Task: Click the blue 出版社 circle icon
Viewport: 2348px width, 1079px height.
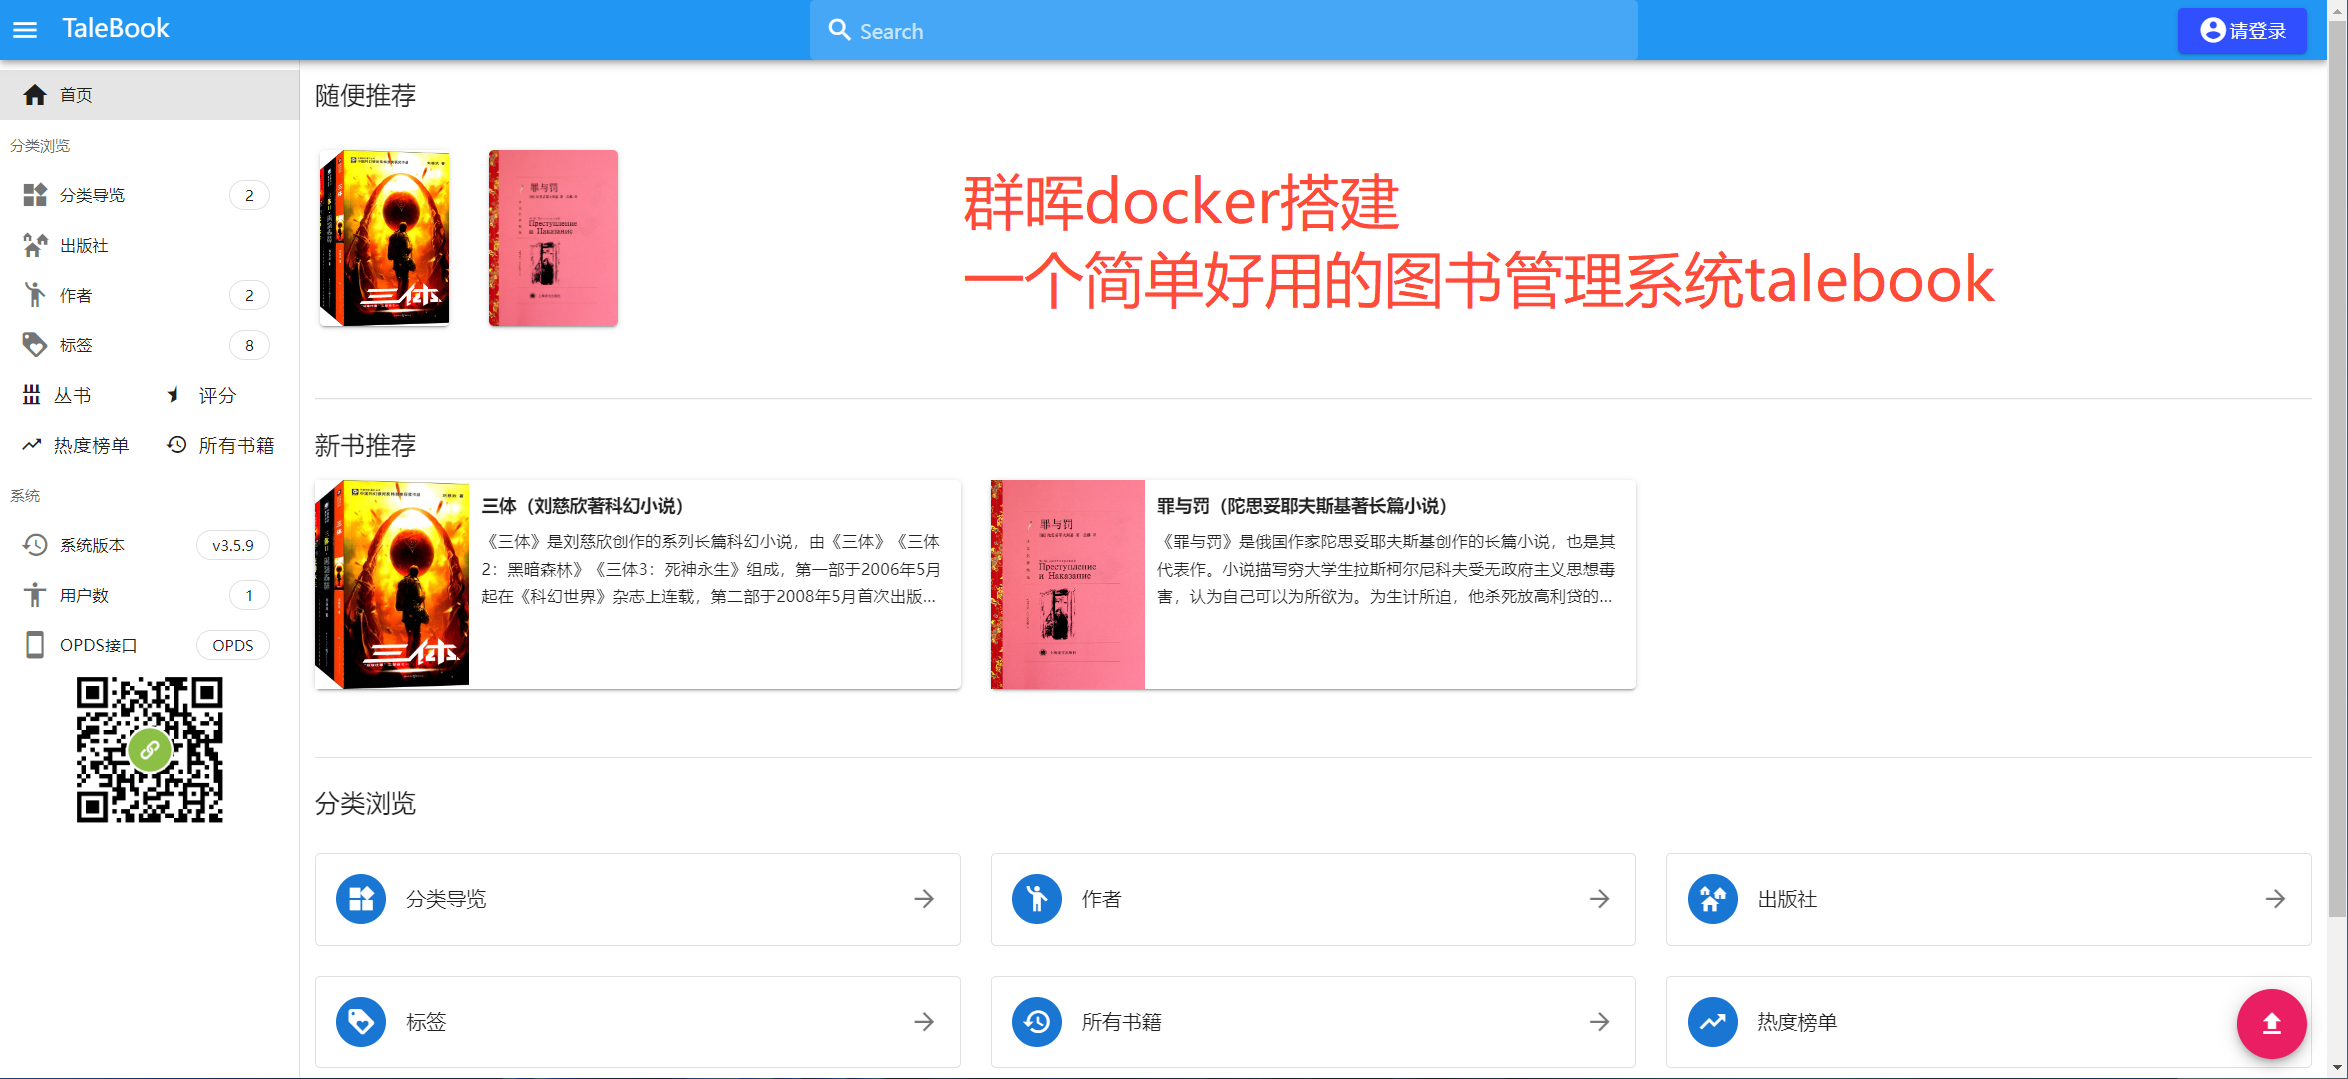Action: tap(1713, 899)
